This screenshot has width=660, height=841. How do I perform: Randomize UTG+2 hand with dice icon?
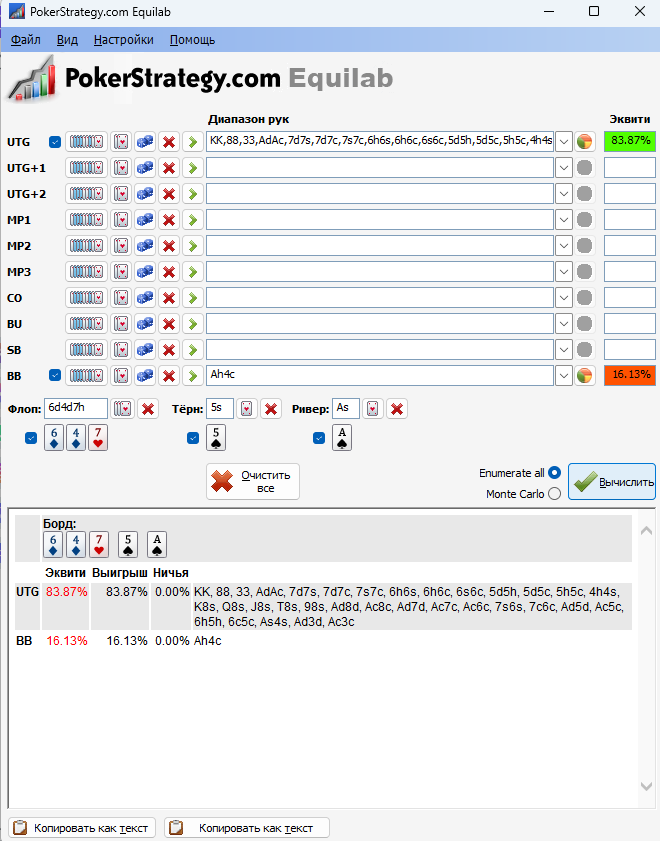tap(145, 194)
